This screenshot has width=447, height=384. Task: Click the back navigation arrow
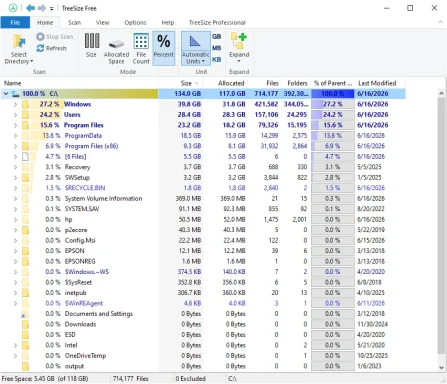pyautogui.click(x=30, y=8)
